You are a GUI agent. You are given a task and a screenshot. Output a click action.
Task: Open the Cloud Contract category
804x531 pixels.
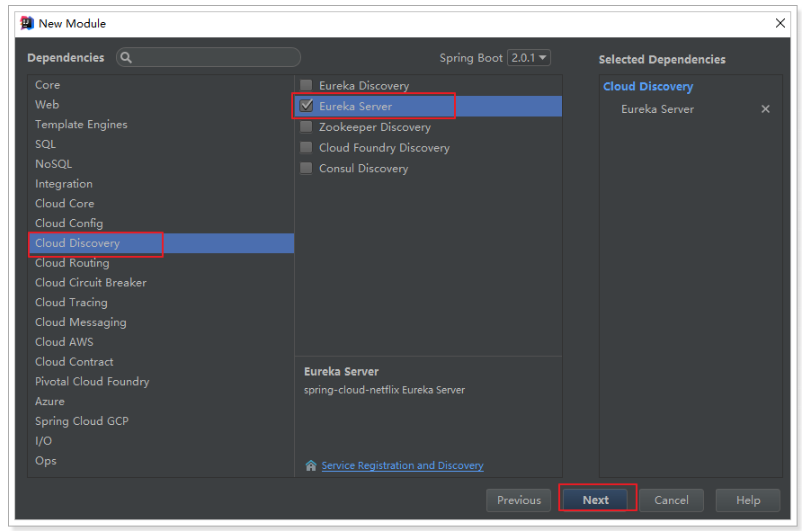tap(161, 362)
